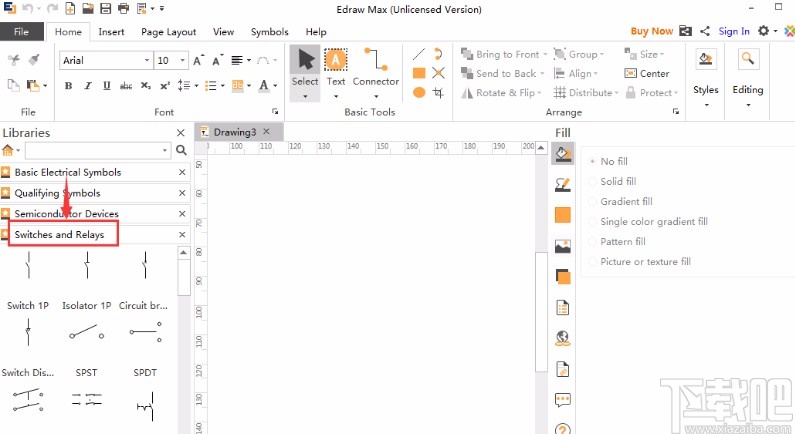Pick the orange ellipse shape tool
Viewport: 795px width, 434px height.
pyautogui.click(x=419, y=92)
